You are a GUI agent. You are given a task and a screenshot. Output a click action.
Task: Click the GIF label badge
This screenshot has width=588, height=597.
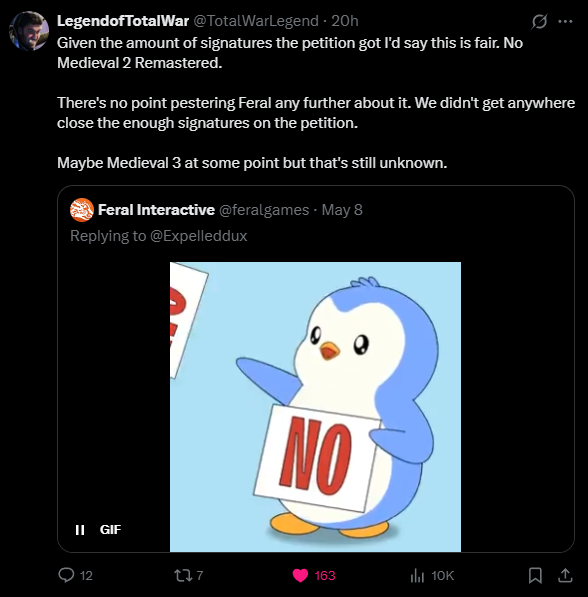tap(110, 530)
